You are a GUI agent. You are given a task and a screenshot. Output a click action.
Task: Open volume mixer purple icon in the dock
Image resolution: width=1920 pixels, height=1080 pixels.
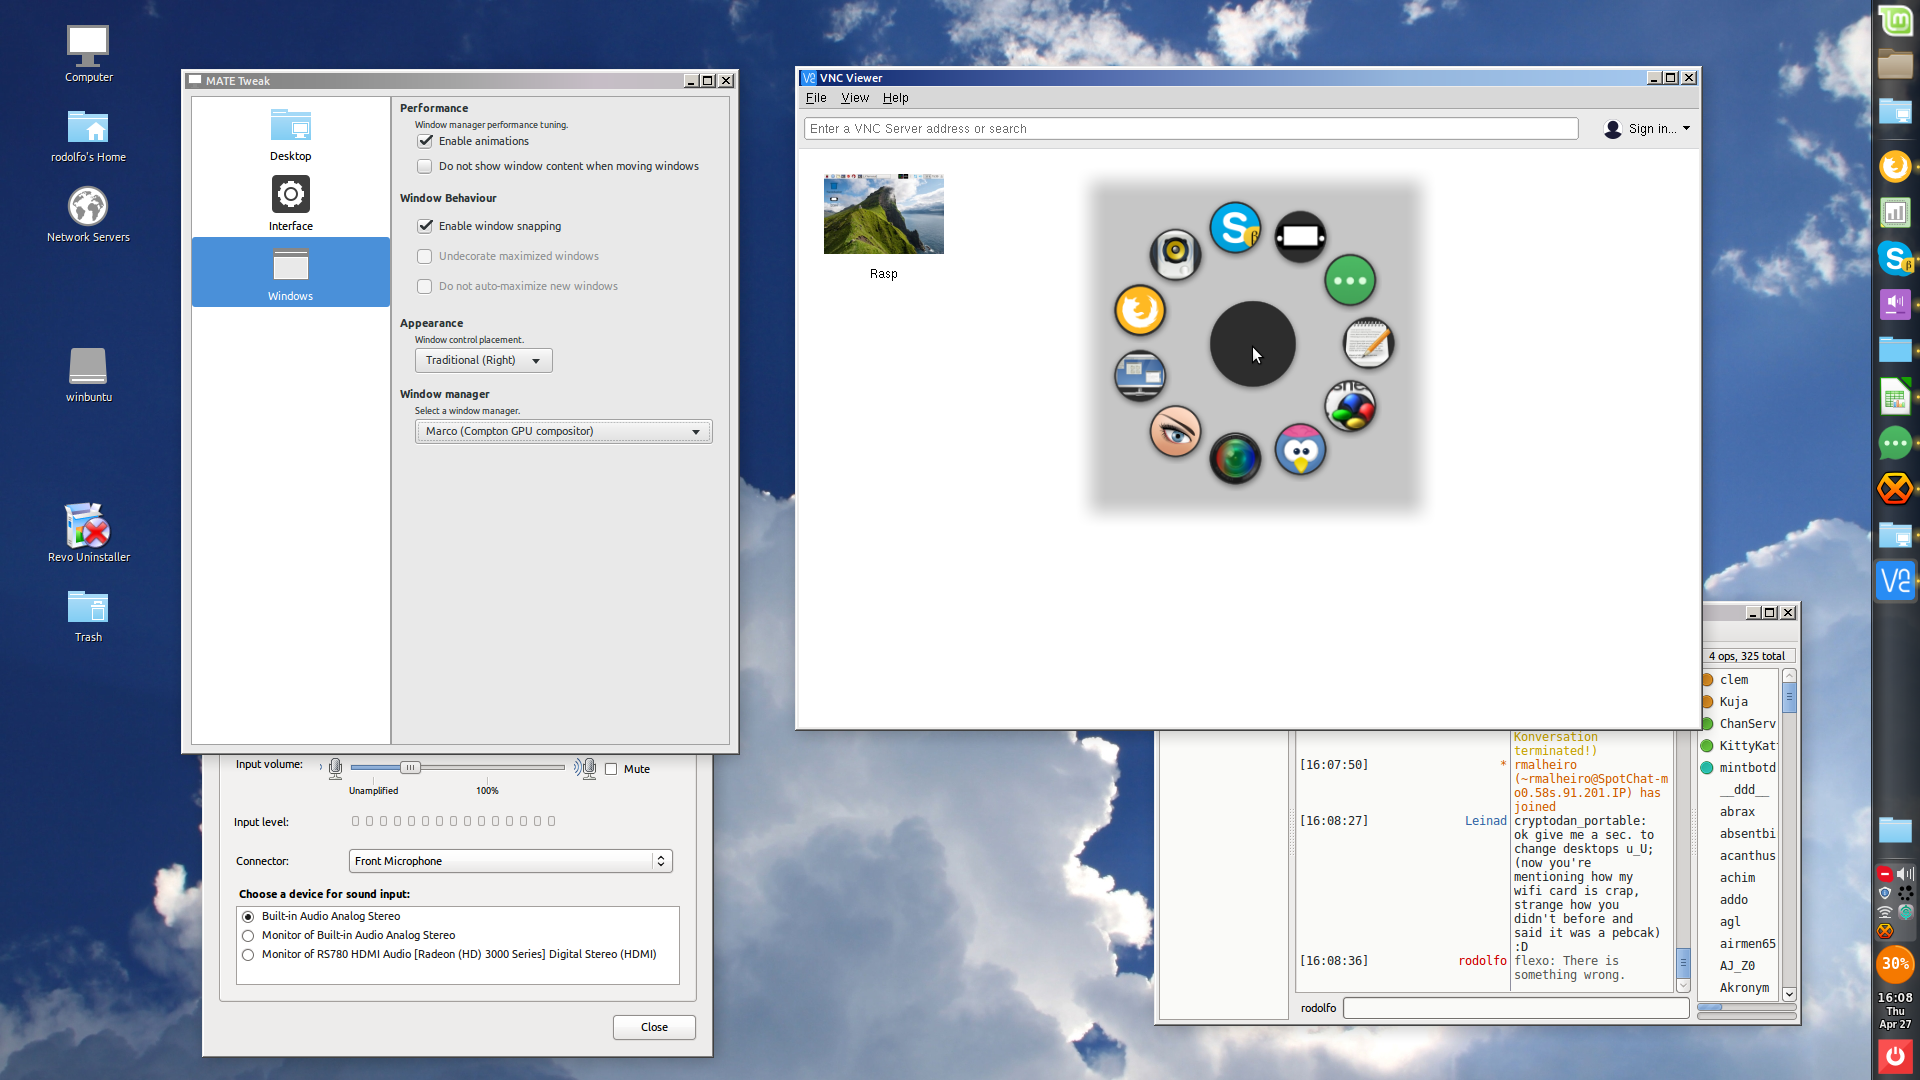pos(1895,304)
